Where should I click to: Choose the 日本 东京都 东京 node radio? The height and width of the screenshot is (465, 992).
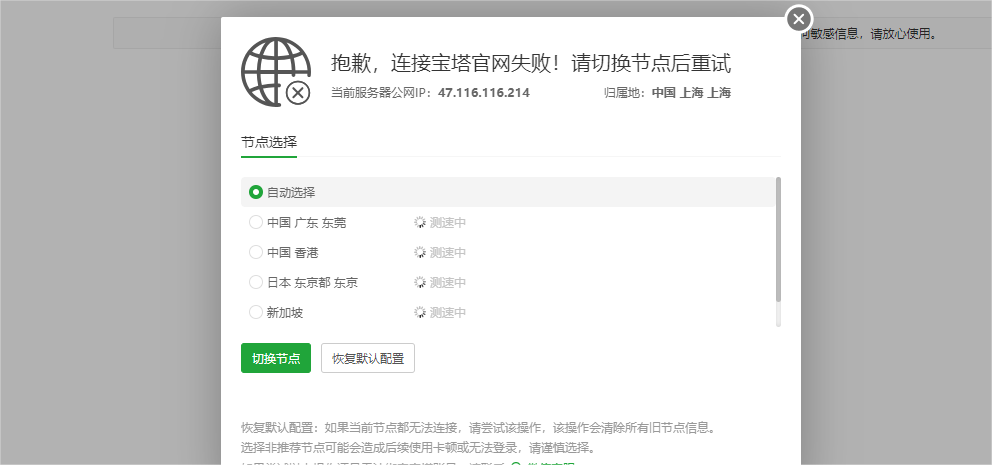(256, 282)
